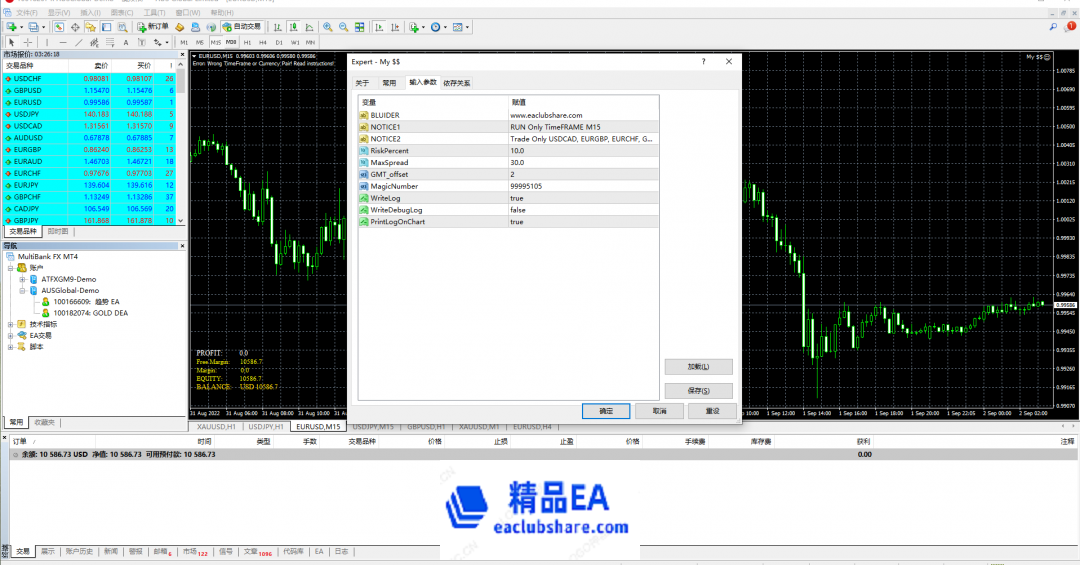This screenshot has width=1080, height=565.
Task: Click the 新订单 new order button
Action: tap(153, 27)
